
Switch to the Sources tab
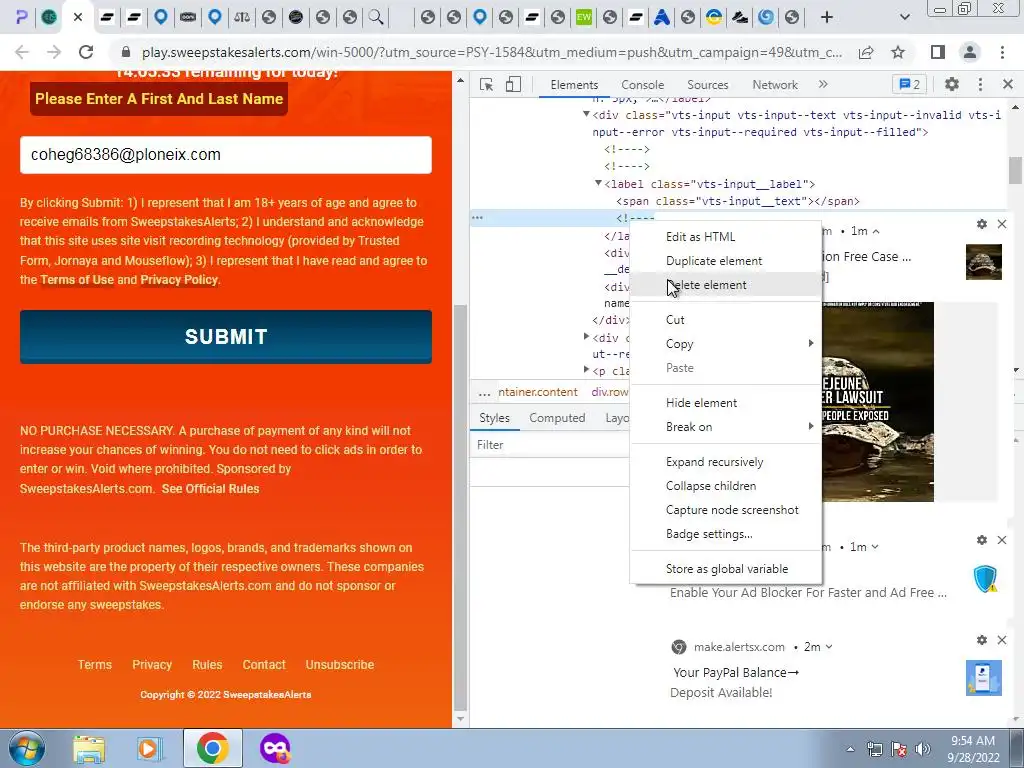[x=707, y=85]
